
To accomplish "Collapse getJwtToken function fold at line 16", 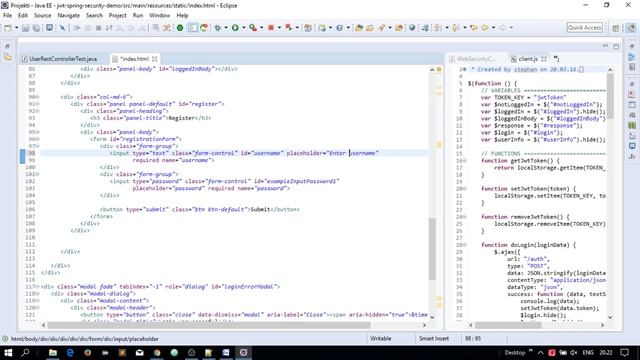I will 465,161.
